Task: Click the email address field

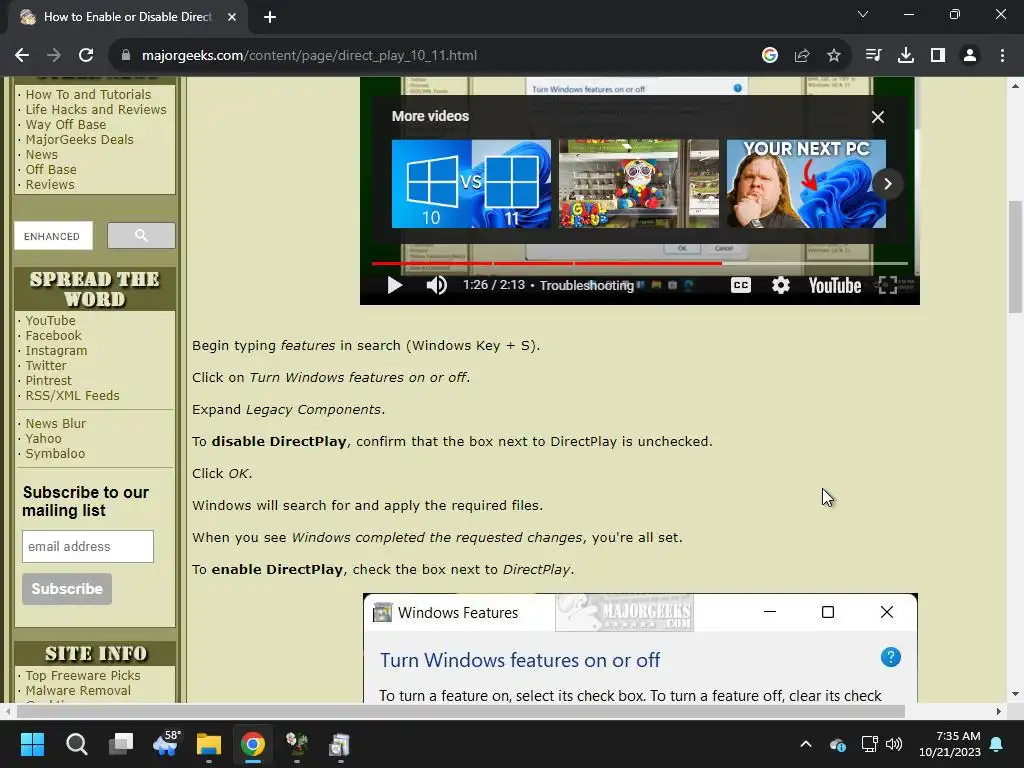Action: tap(88, 547)
